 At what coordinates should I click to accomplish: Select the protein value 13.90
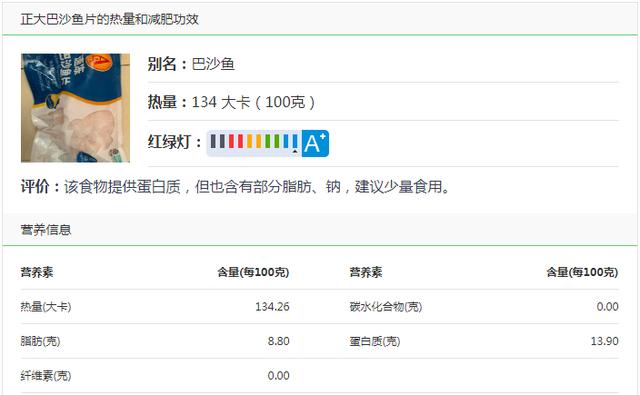click(604, 341)
